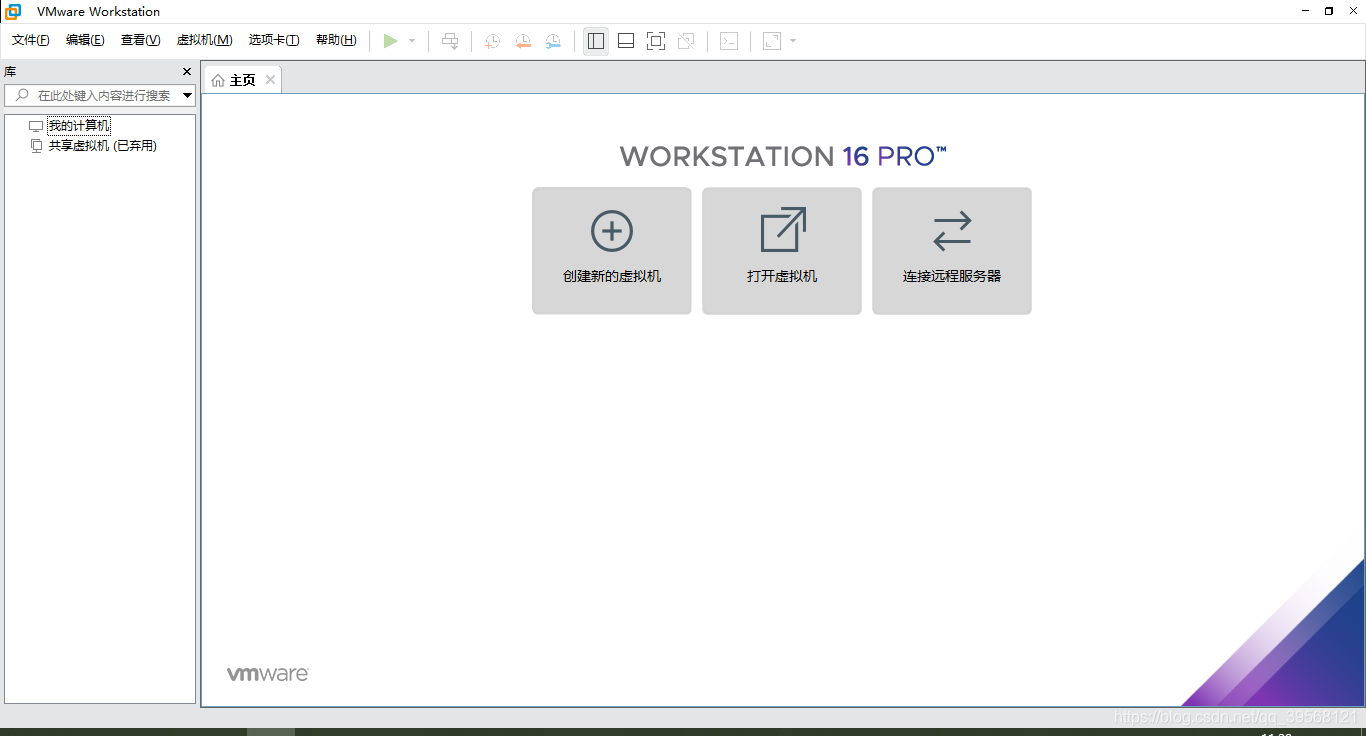Open the 虚拟机(M) menu

(x=203, y=40)
